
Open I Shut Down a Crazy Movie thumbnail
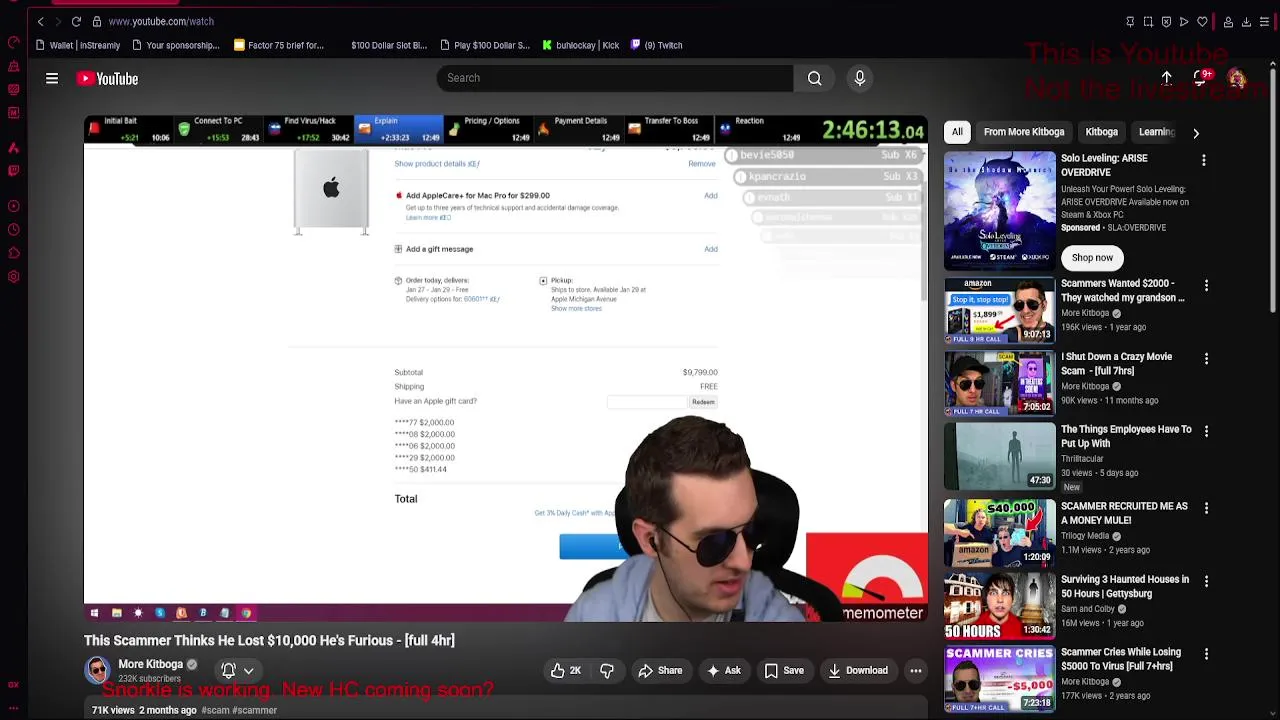pyautogui.click(x=999, y=382)
